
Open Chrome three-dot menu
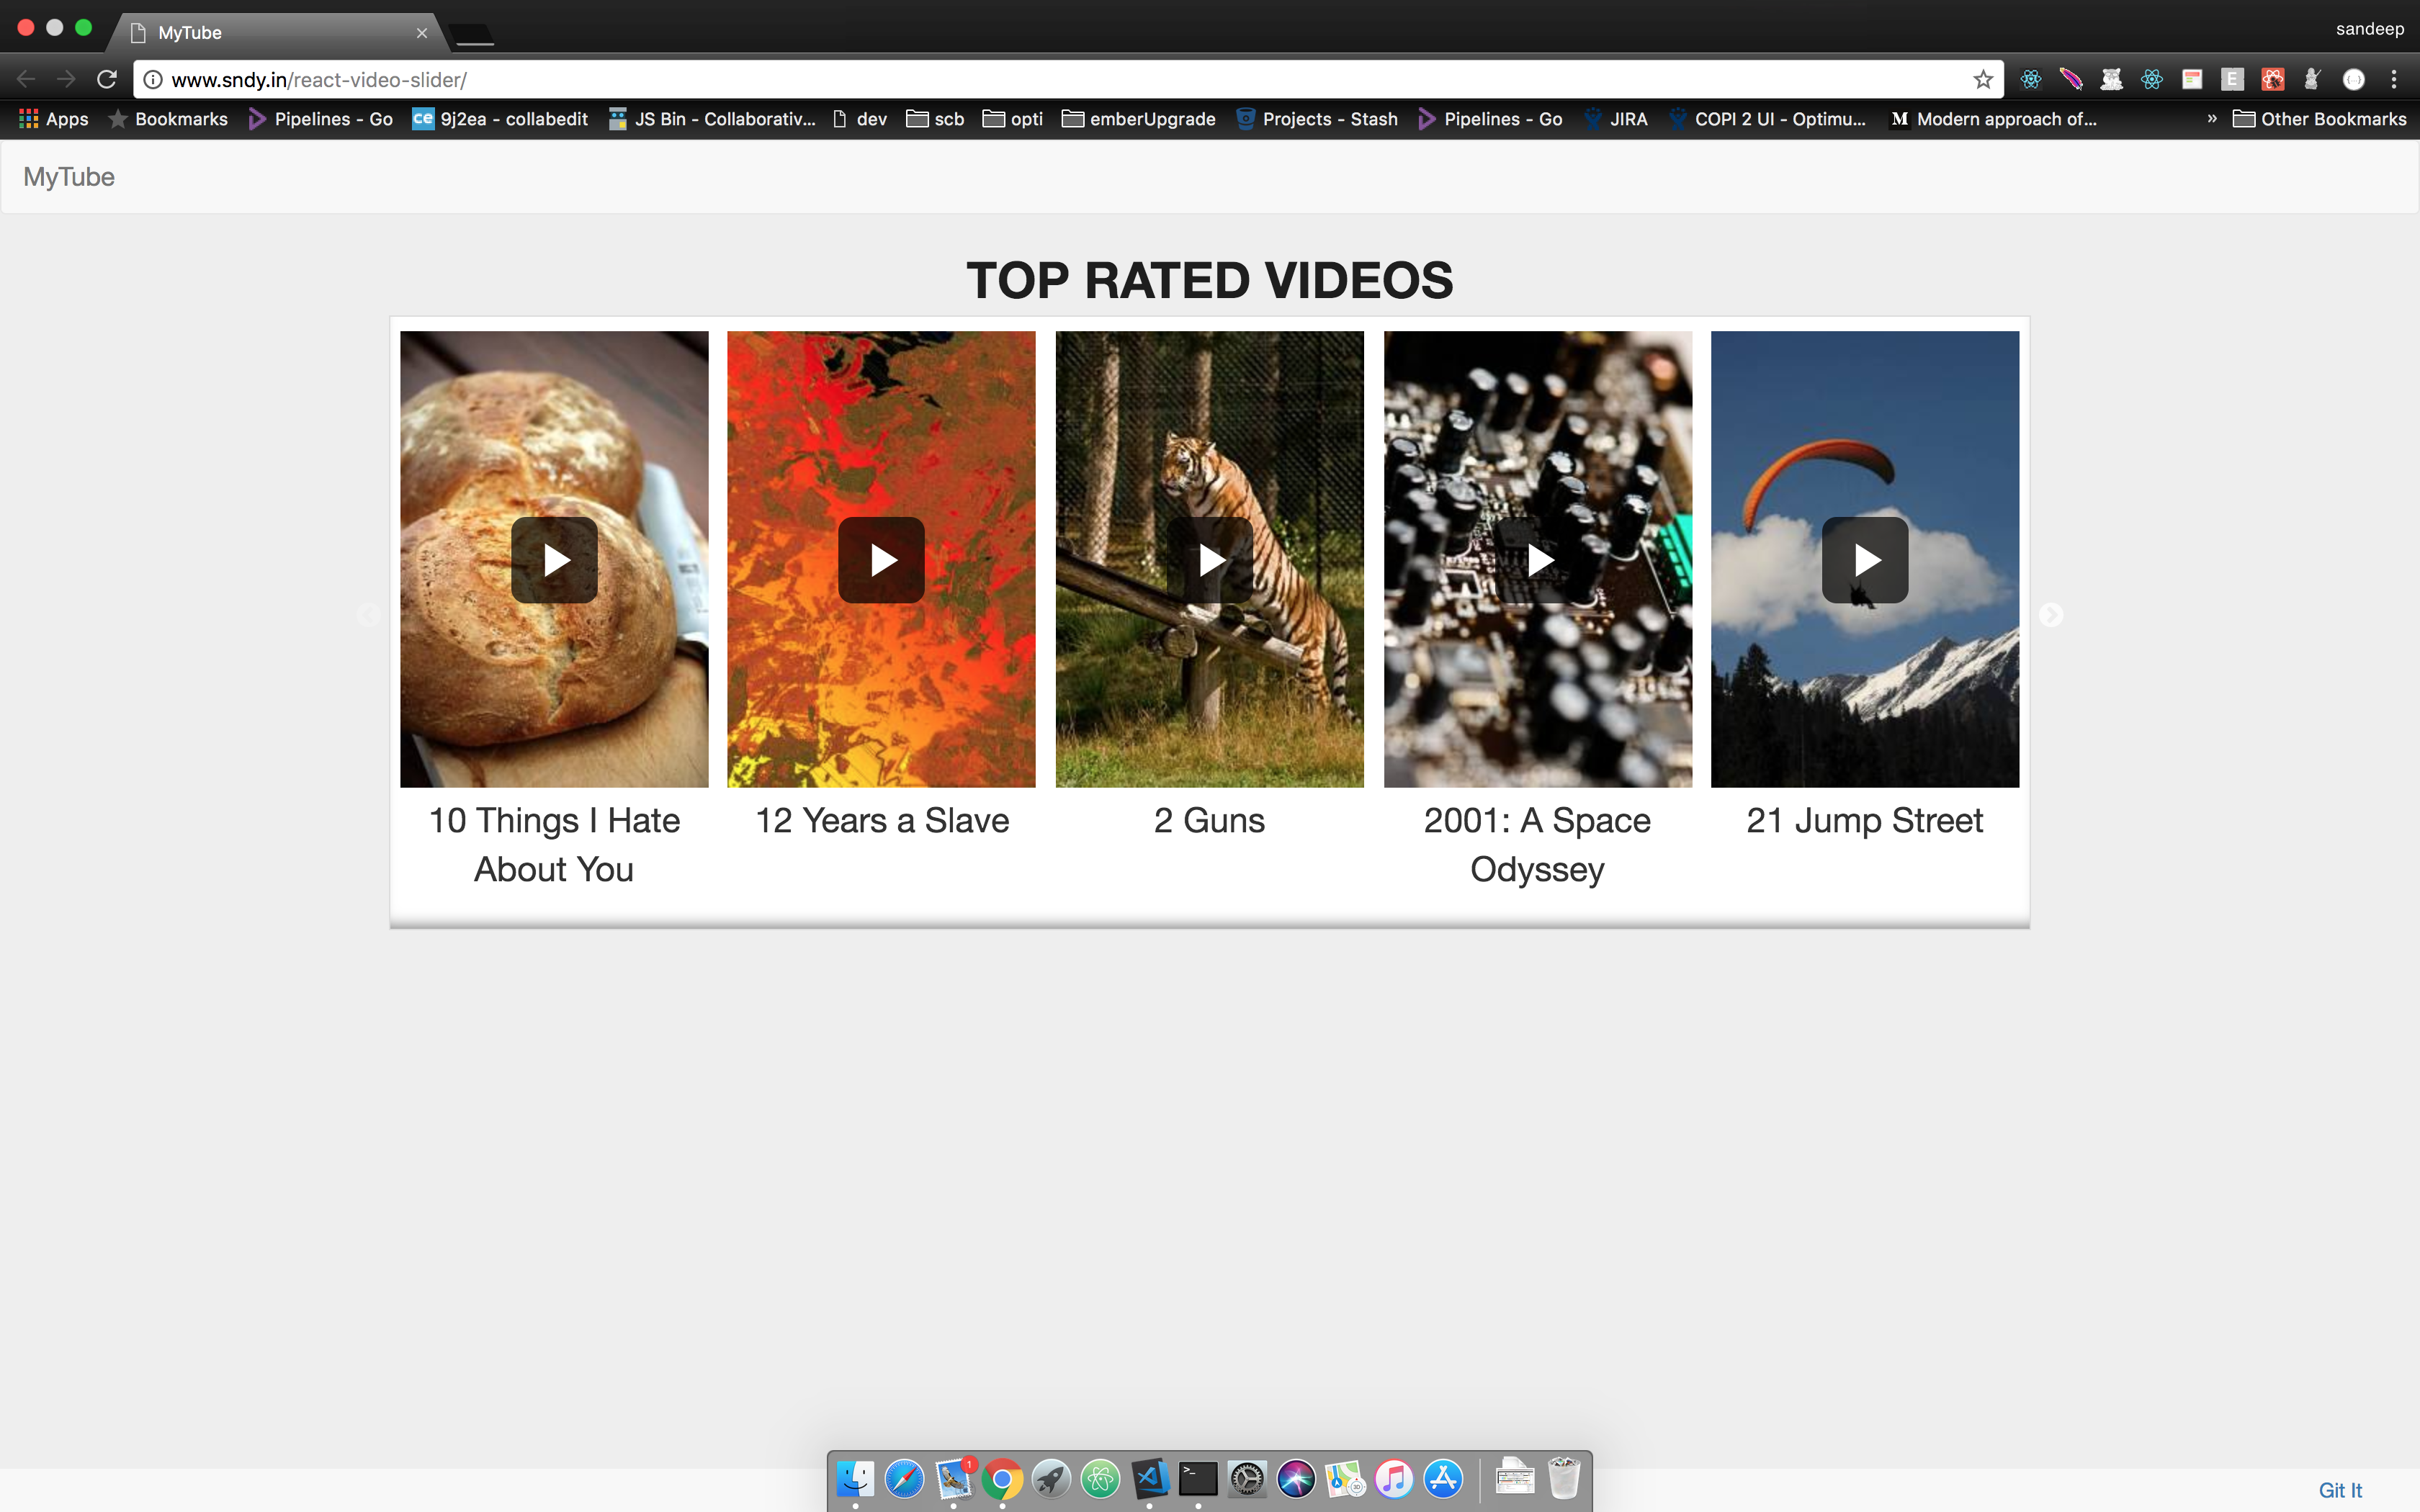[2393, 79]
